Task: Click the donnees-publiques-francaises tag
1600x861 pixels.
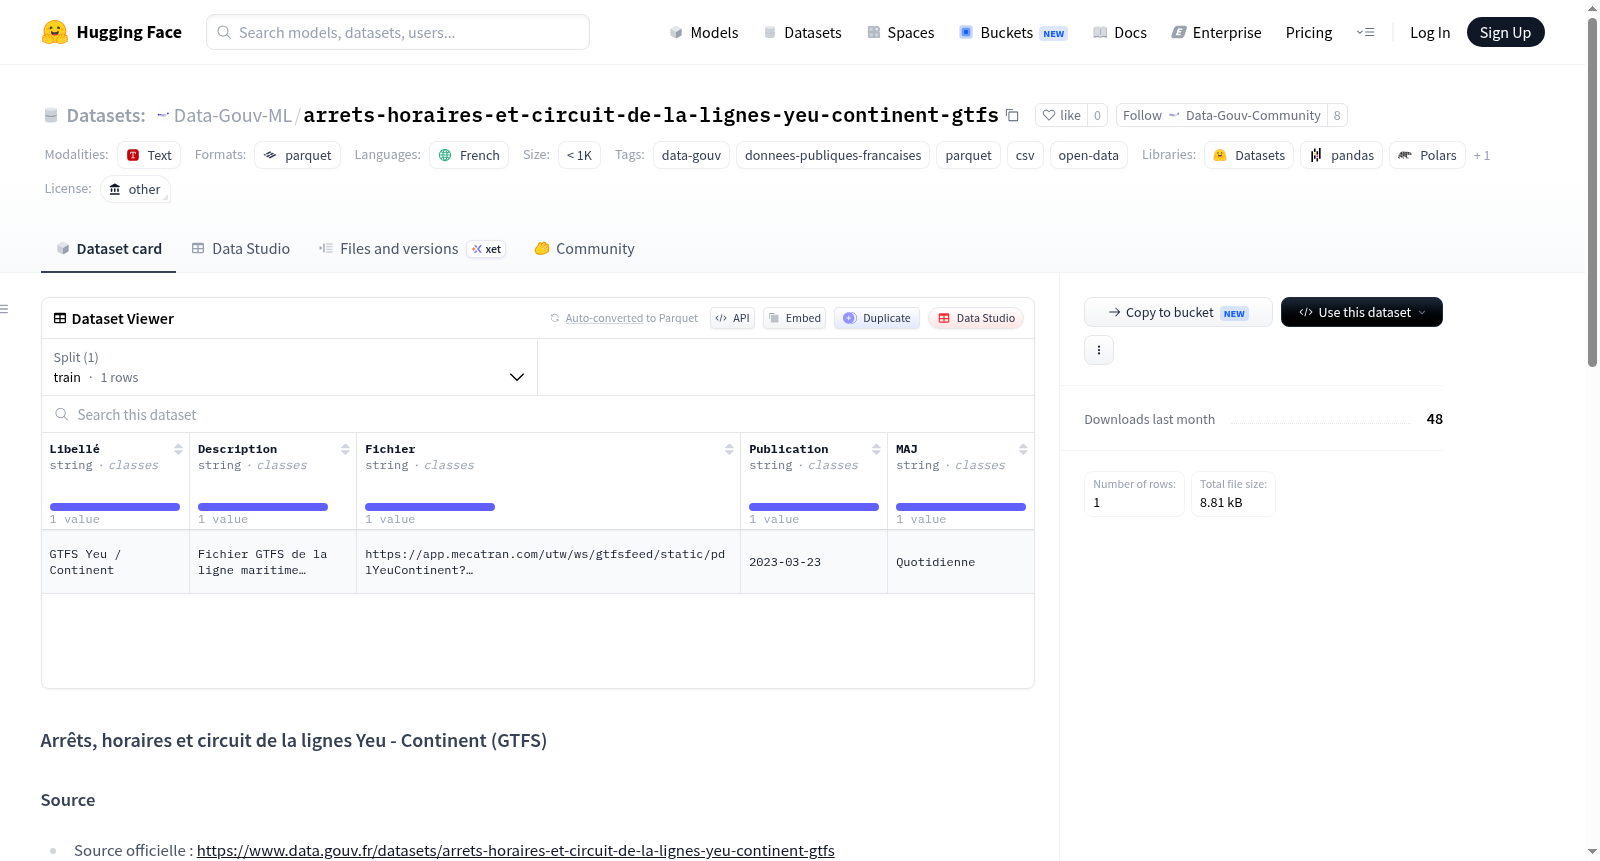Action: pos(833,155)
